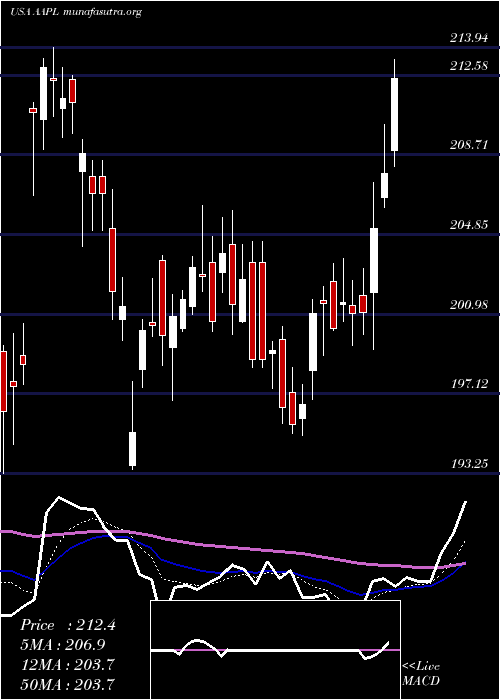500x700 pixels.
Task: Click the 197.12 price level label
Action: pos(468,384)
